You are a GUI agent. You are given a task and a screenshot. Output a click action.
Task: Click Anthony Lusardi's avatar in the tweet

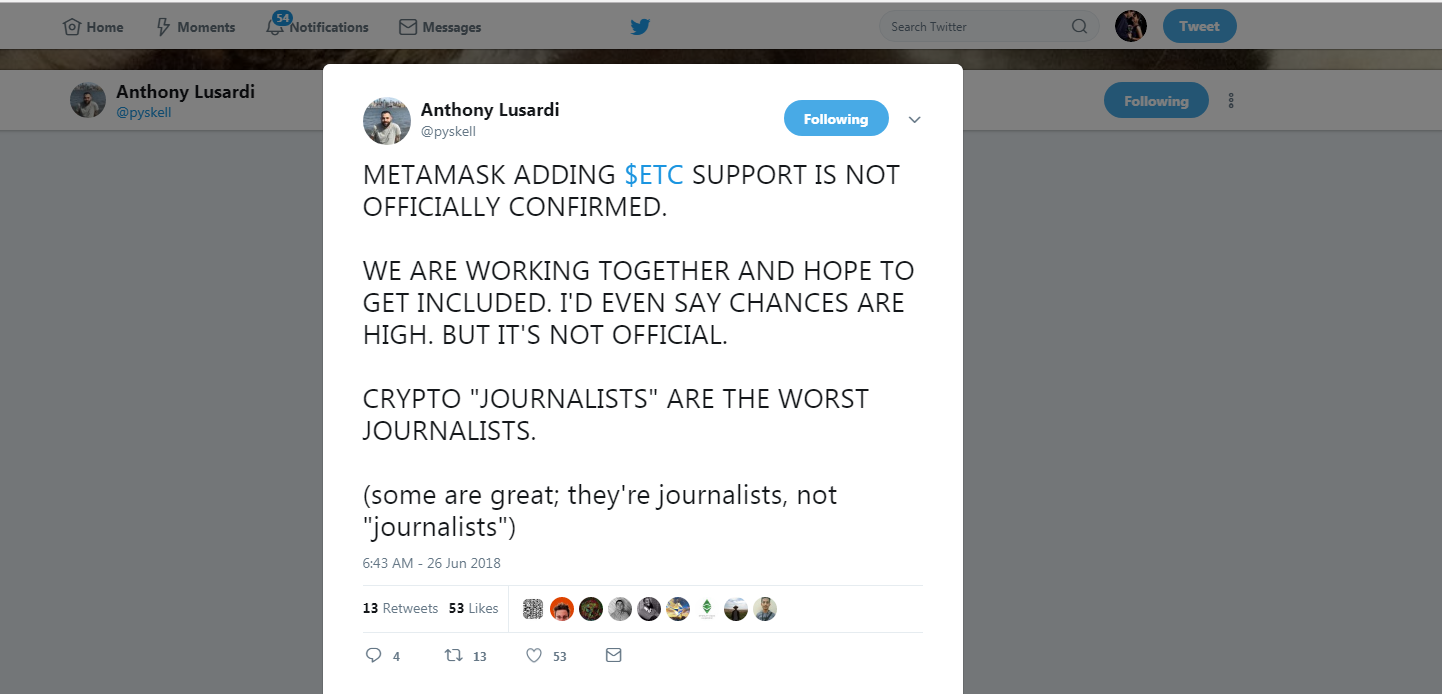[387, 121]
